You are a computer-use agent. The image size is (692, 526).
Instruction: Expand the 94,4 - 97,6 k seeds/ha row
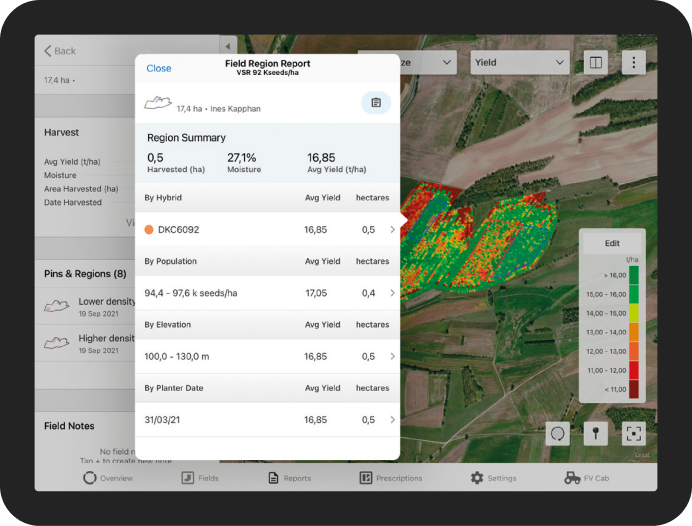[392, 293]
